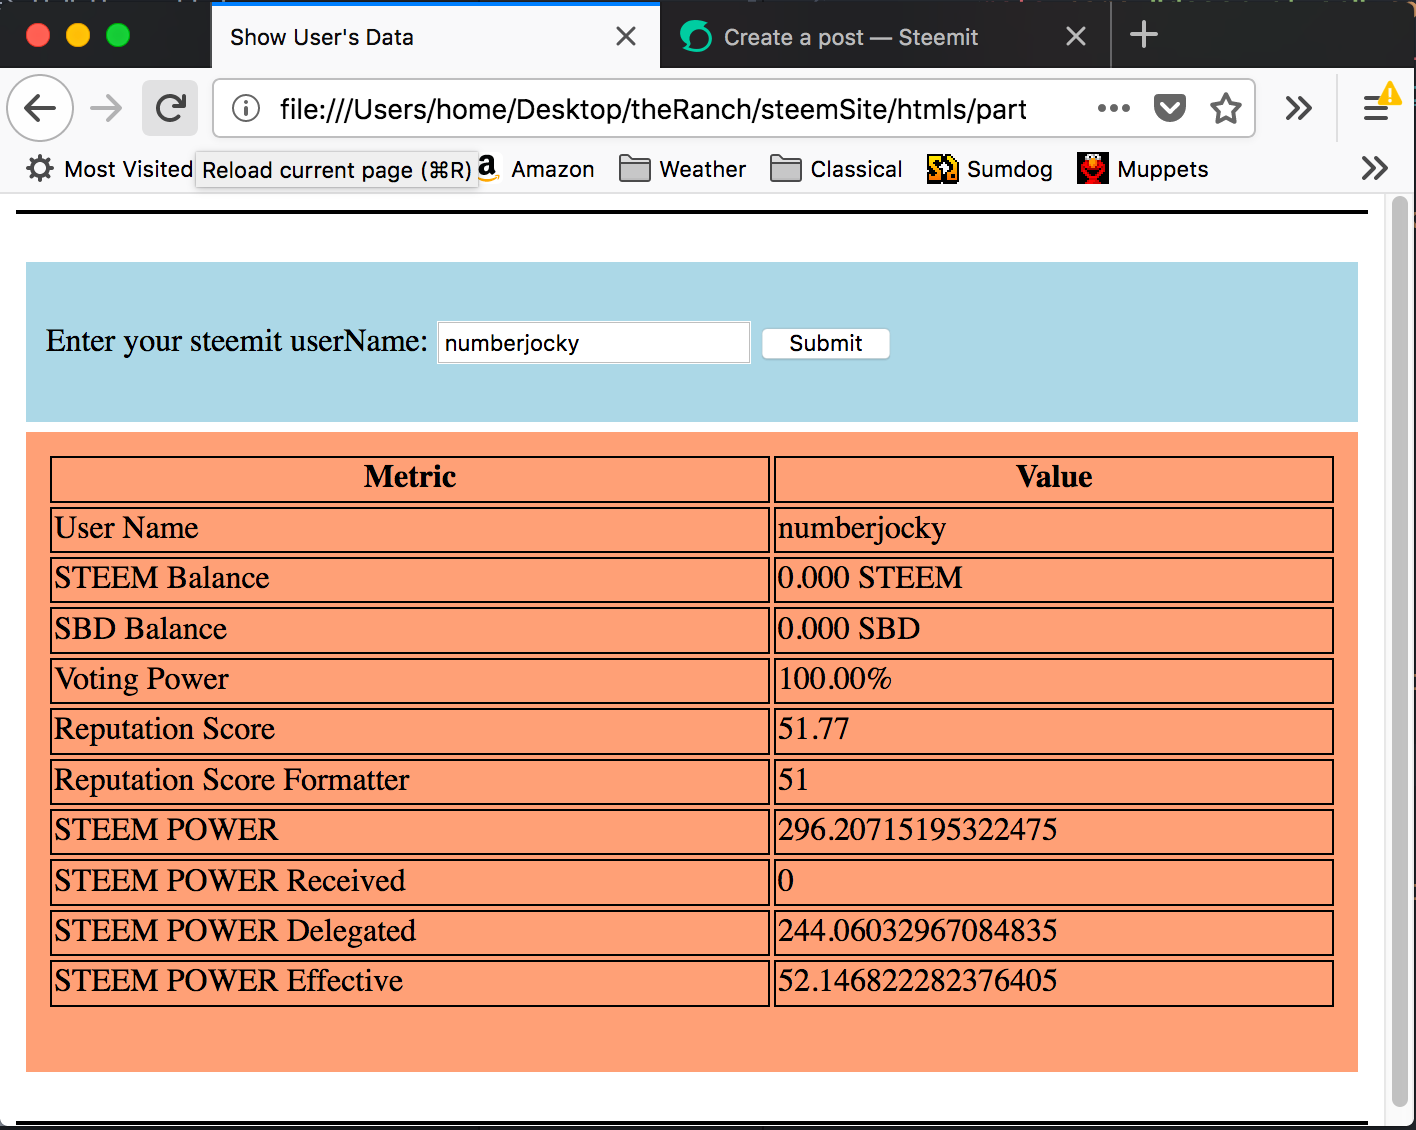Screen dimensions: 1416x1130
Task: Open the Amazon bookmark
Action: point(536,169)
